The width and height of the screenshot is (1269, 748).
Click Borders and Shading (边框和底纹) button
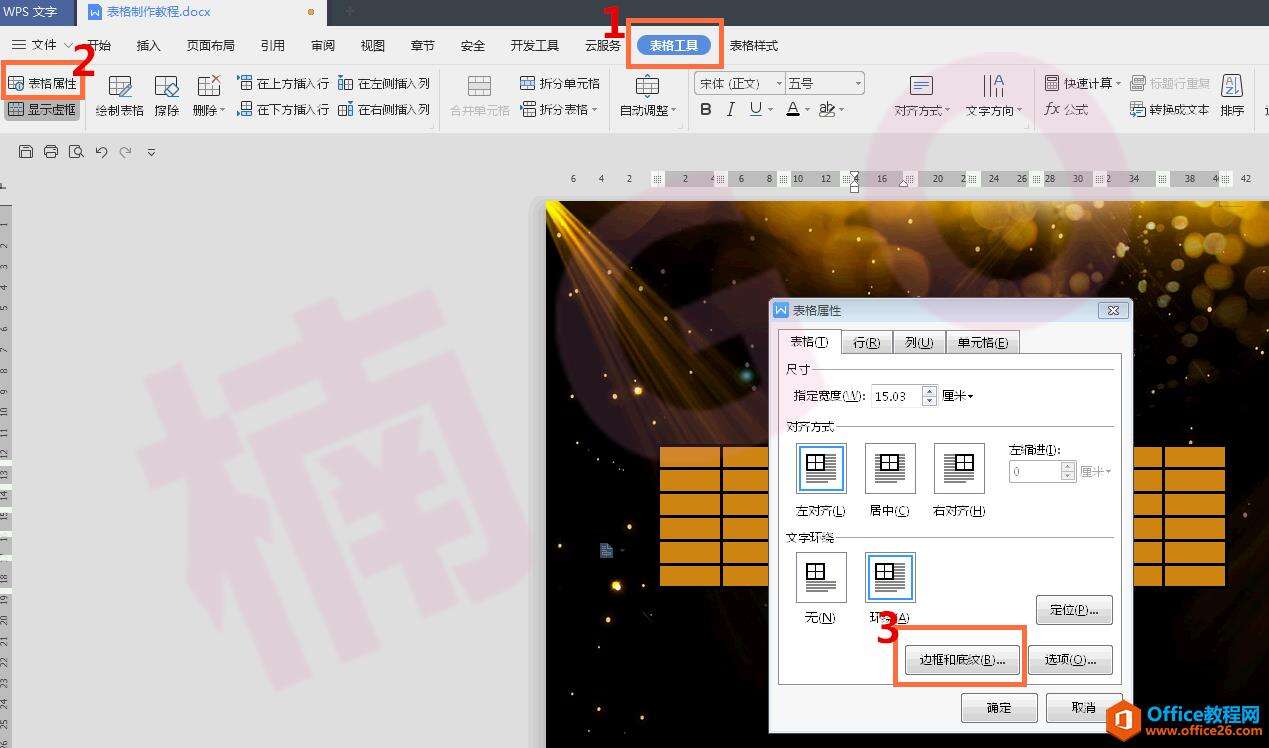tap(961, 660)
